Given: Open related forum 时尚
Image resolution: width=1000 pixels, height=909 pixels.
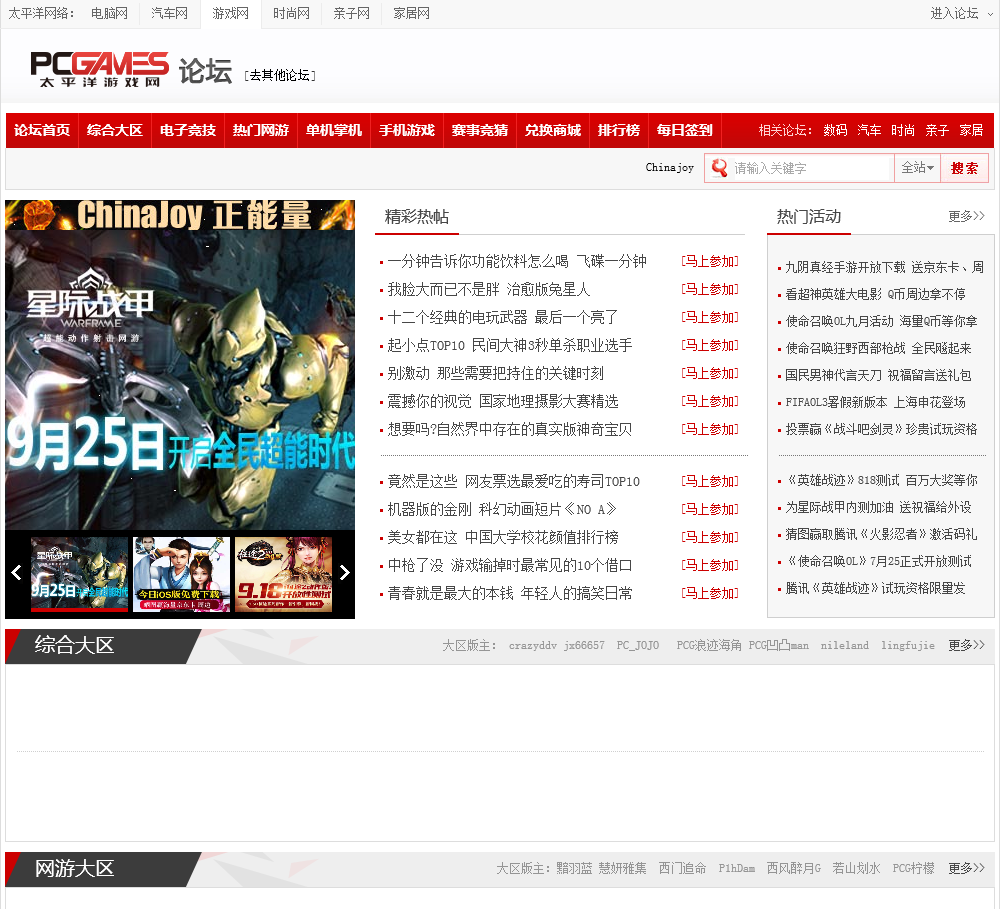Looking at the screenshot, I should click(x=903, y=130).
